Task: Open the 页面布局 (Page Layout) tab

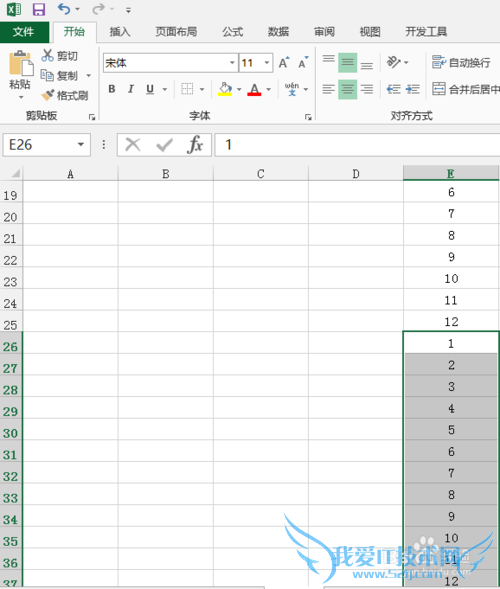Action: (176, 32)
